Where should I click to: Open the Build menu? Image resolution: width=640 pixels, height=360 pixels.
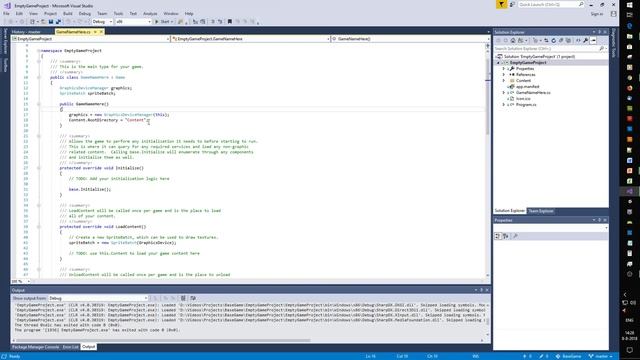[x=68, y=13]
